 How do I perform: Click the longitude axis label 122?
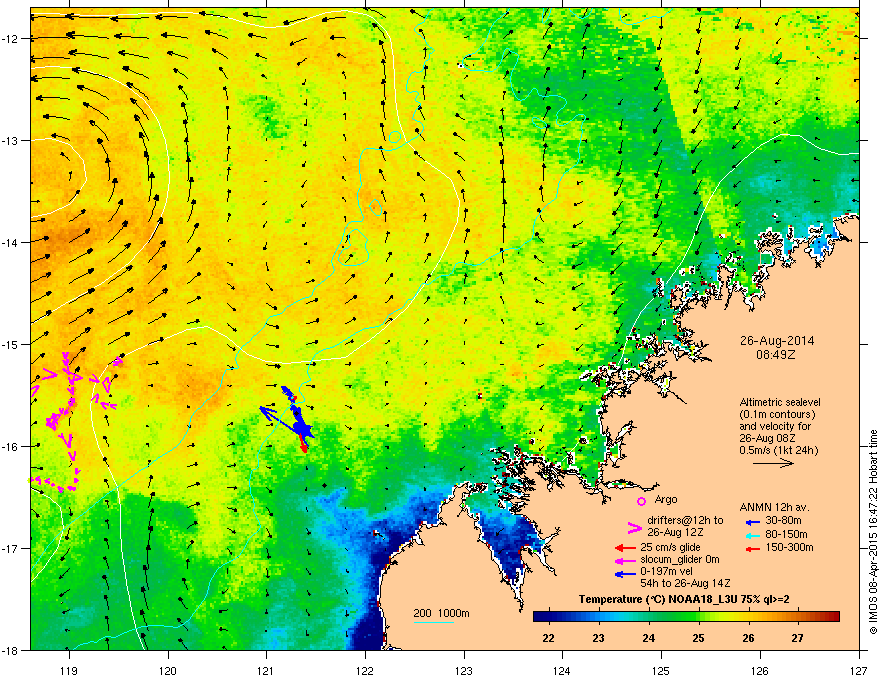(365, 670)
